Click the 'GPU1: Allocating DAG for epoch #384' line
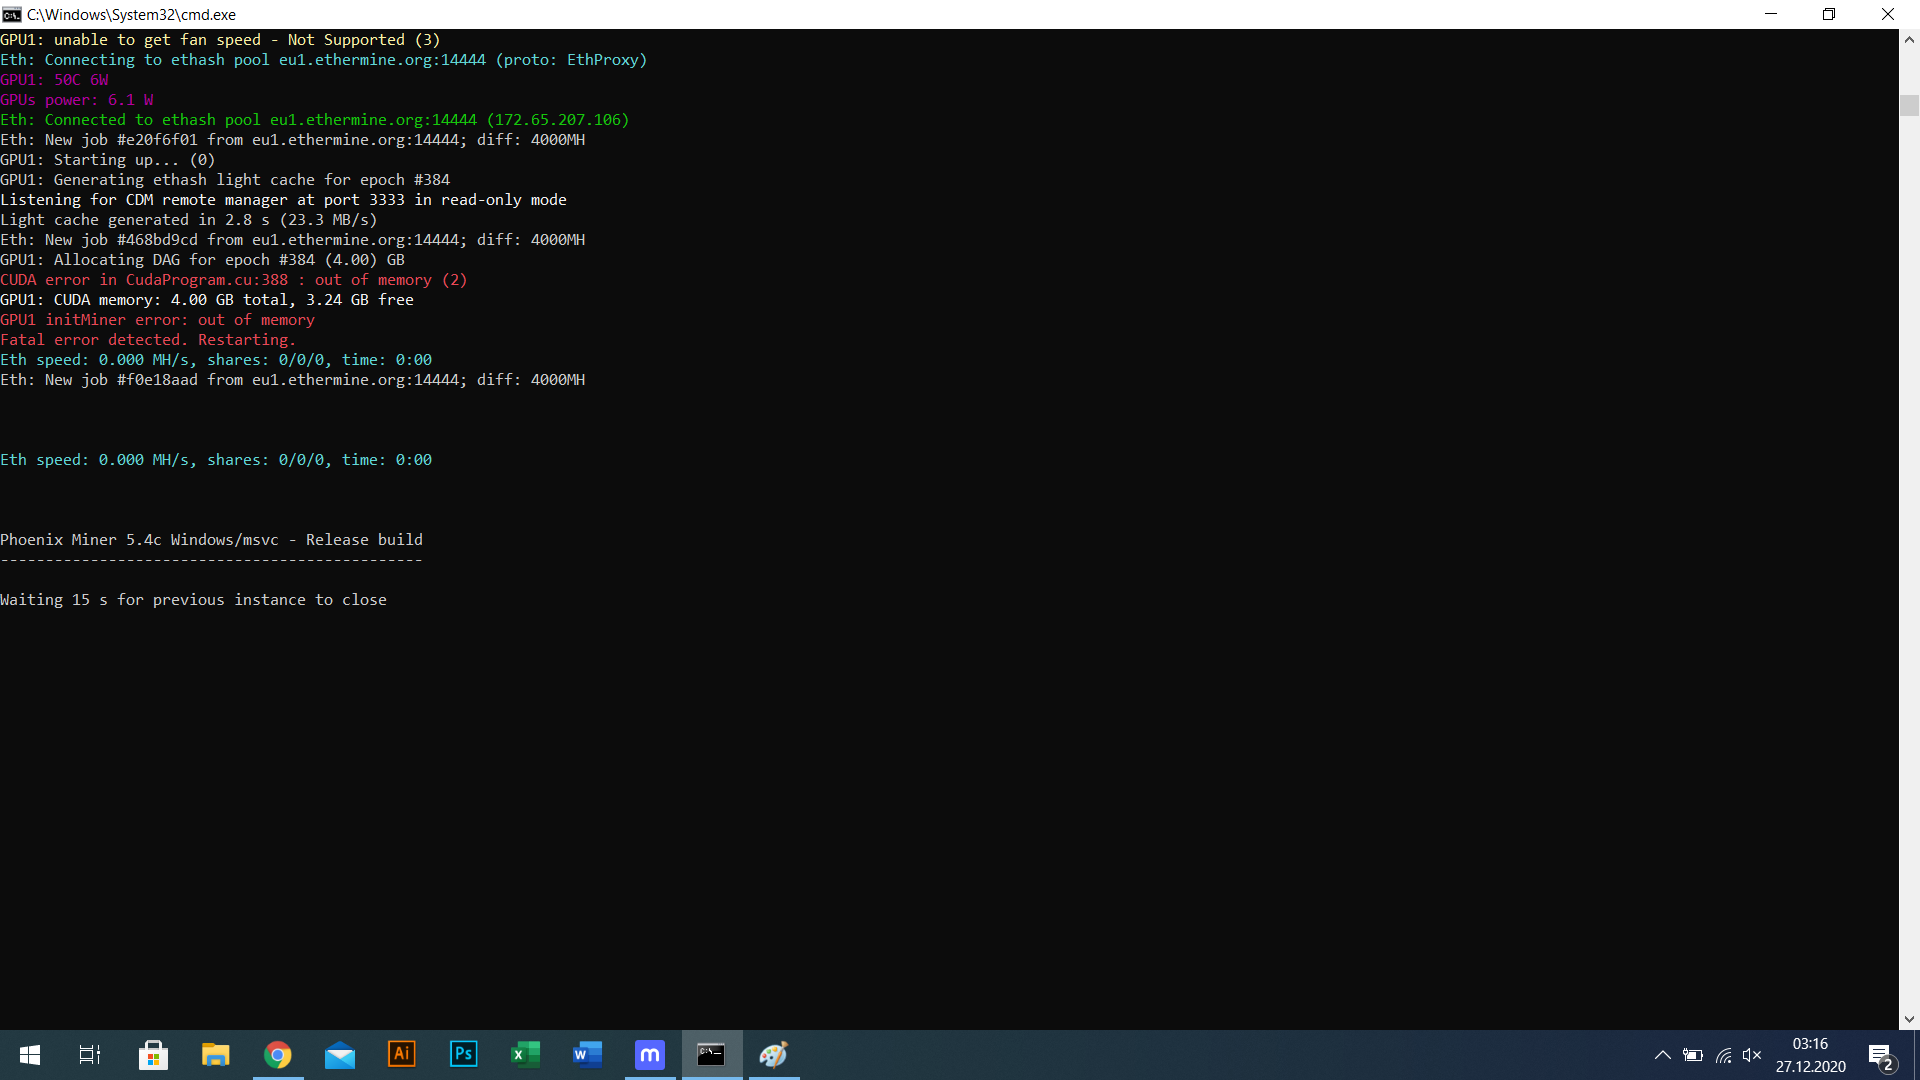 coord(202,260)
